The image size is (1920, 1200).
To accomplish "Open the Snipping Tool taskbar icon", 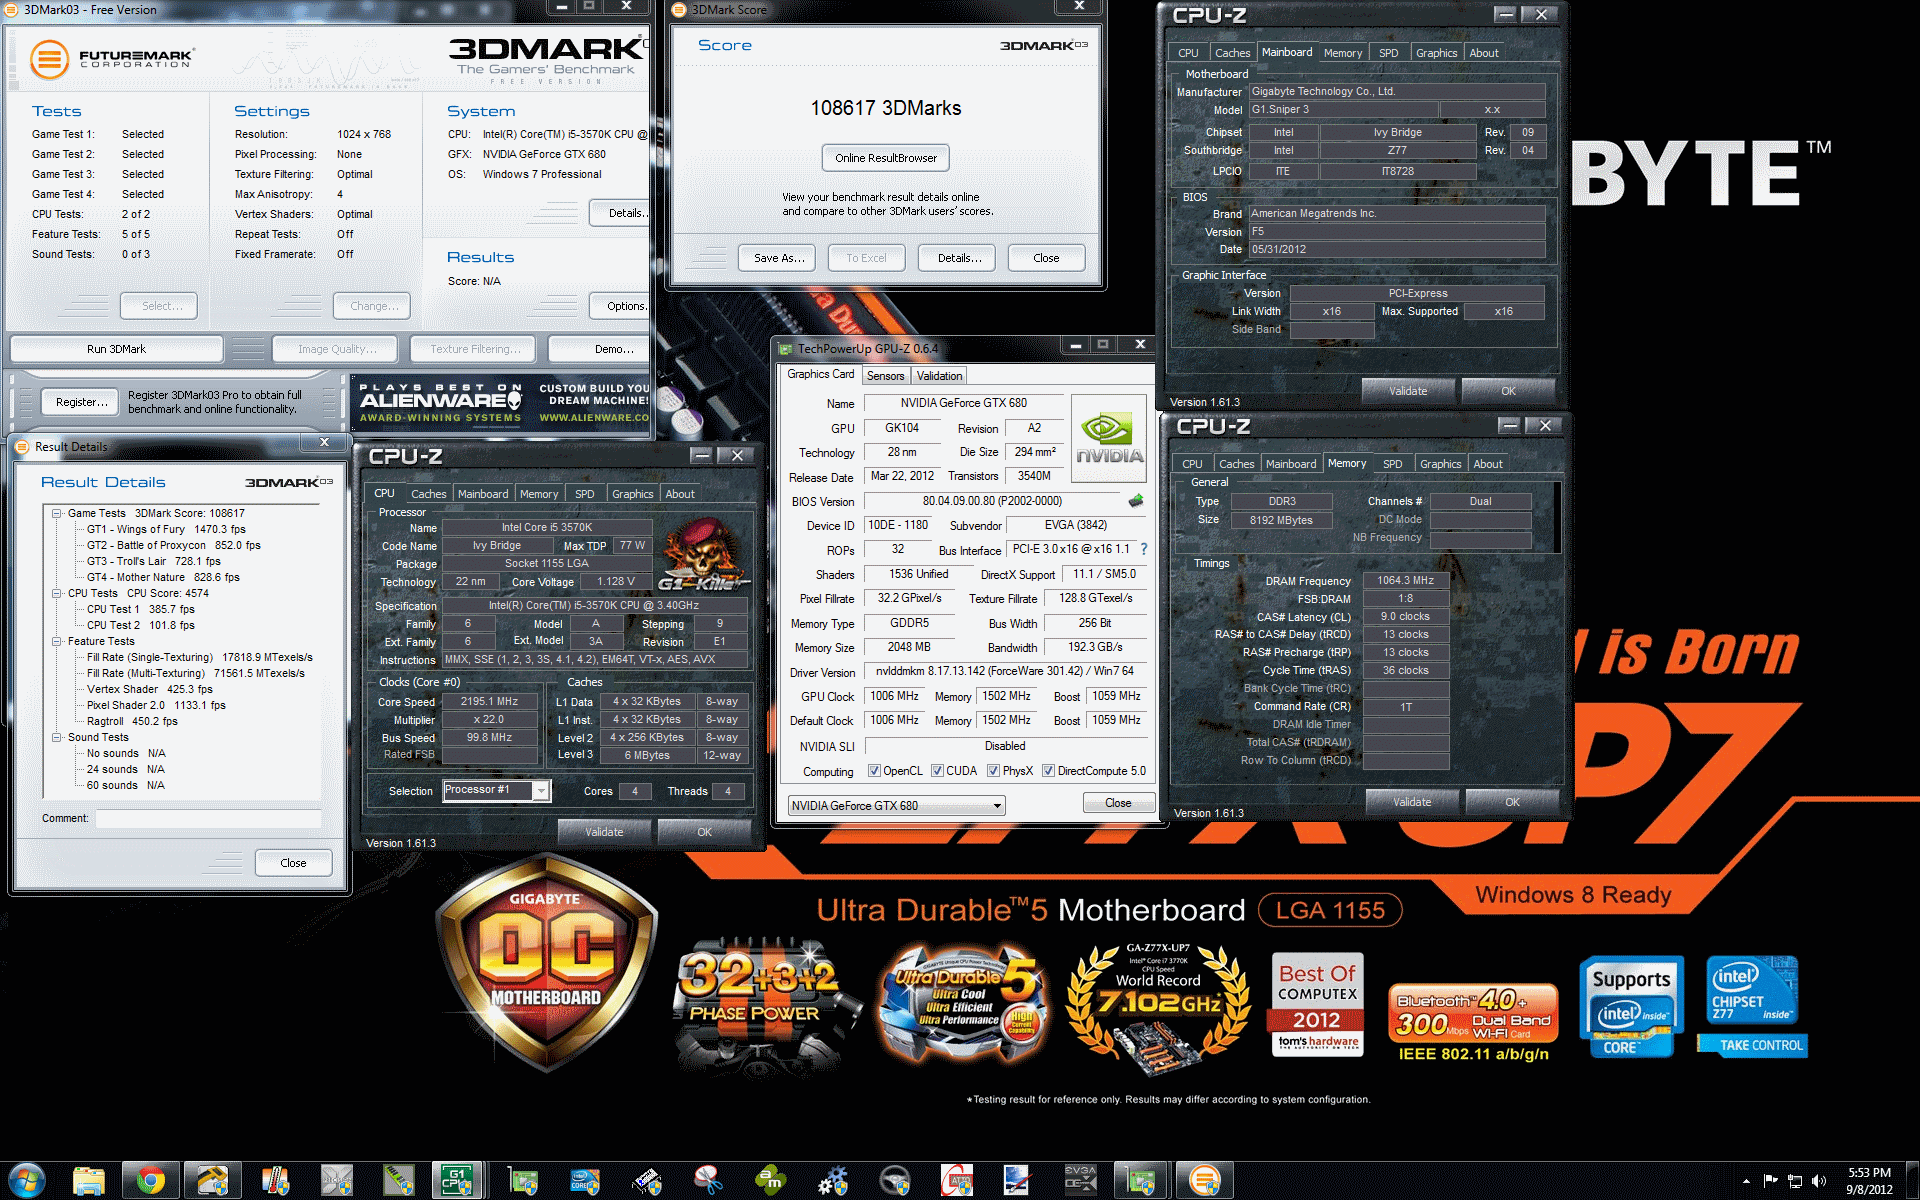I will coord(709,1181).
